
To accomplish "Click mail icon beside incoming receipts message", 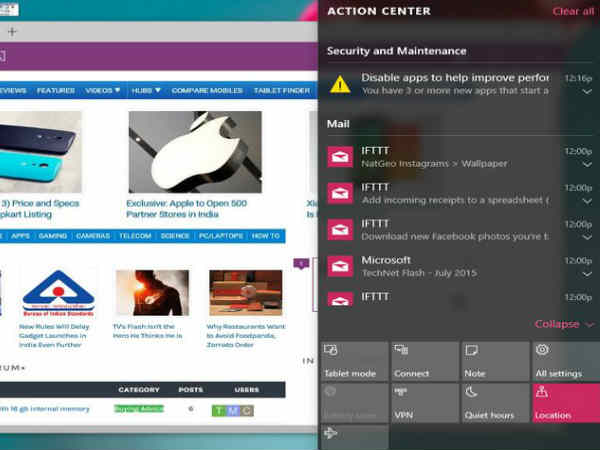I will [x=340, y=193].
